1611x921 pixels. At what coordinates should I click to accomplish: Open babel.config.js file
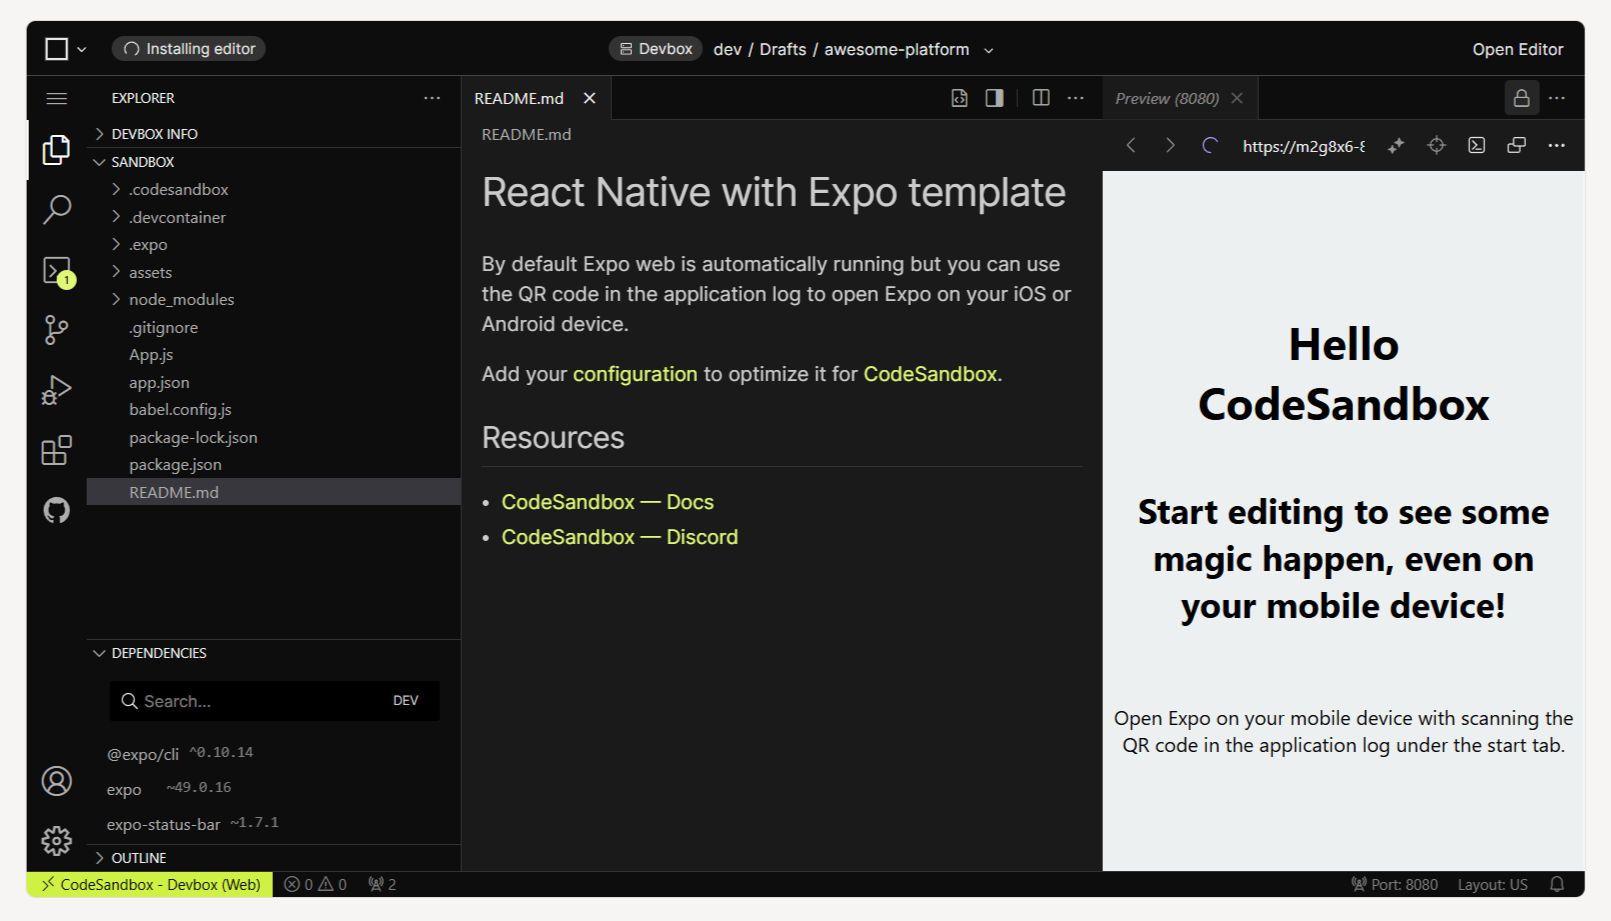pos(274,410)
